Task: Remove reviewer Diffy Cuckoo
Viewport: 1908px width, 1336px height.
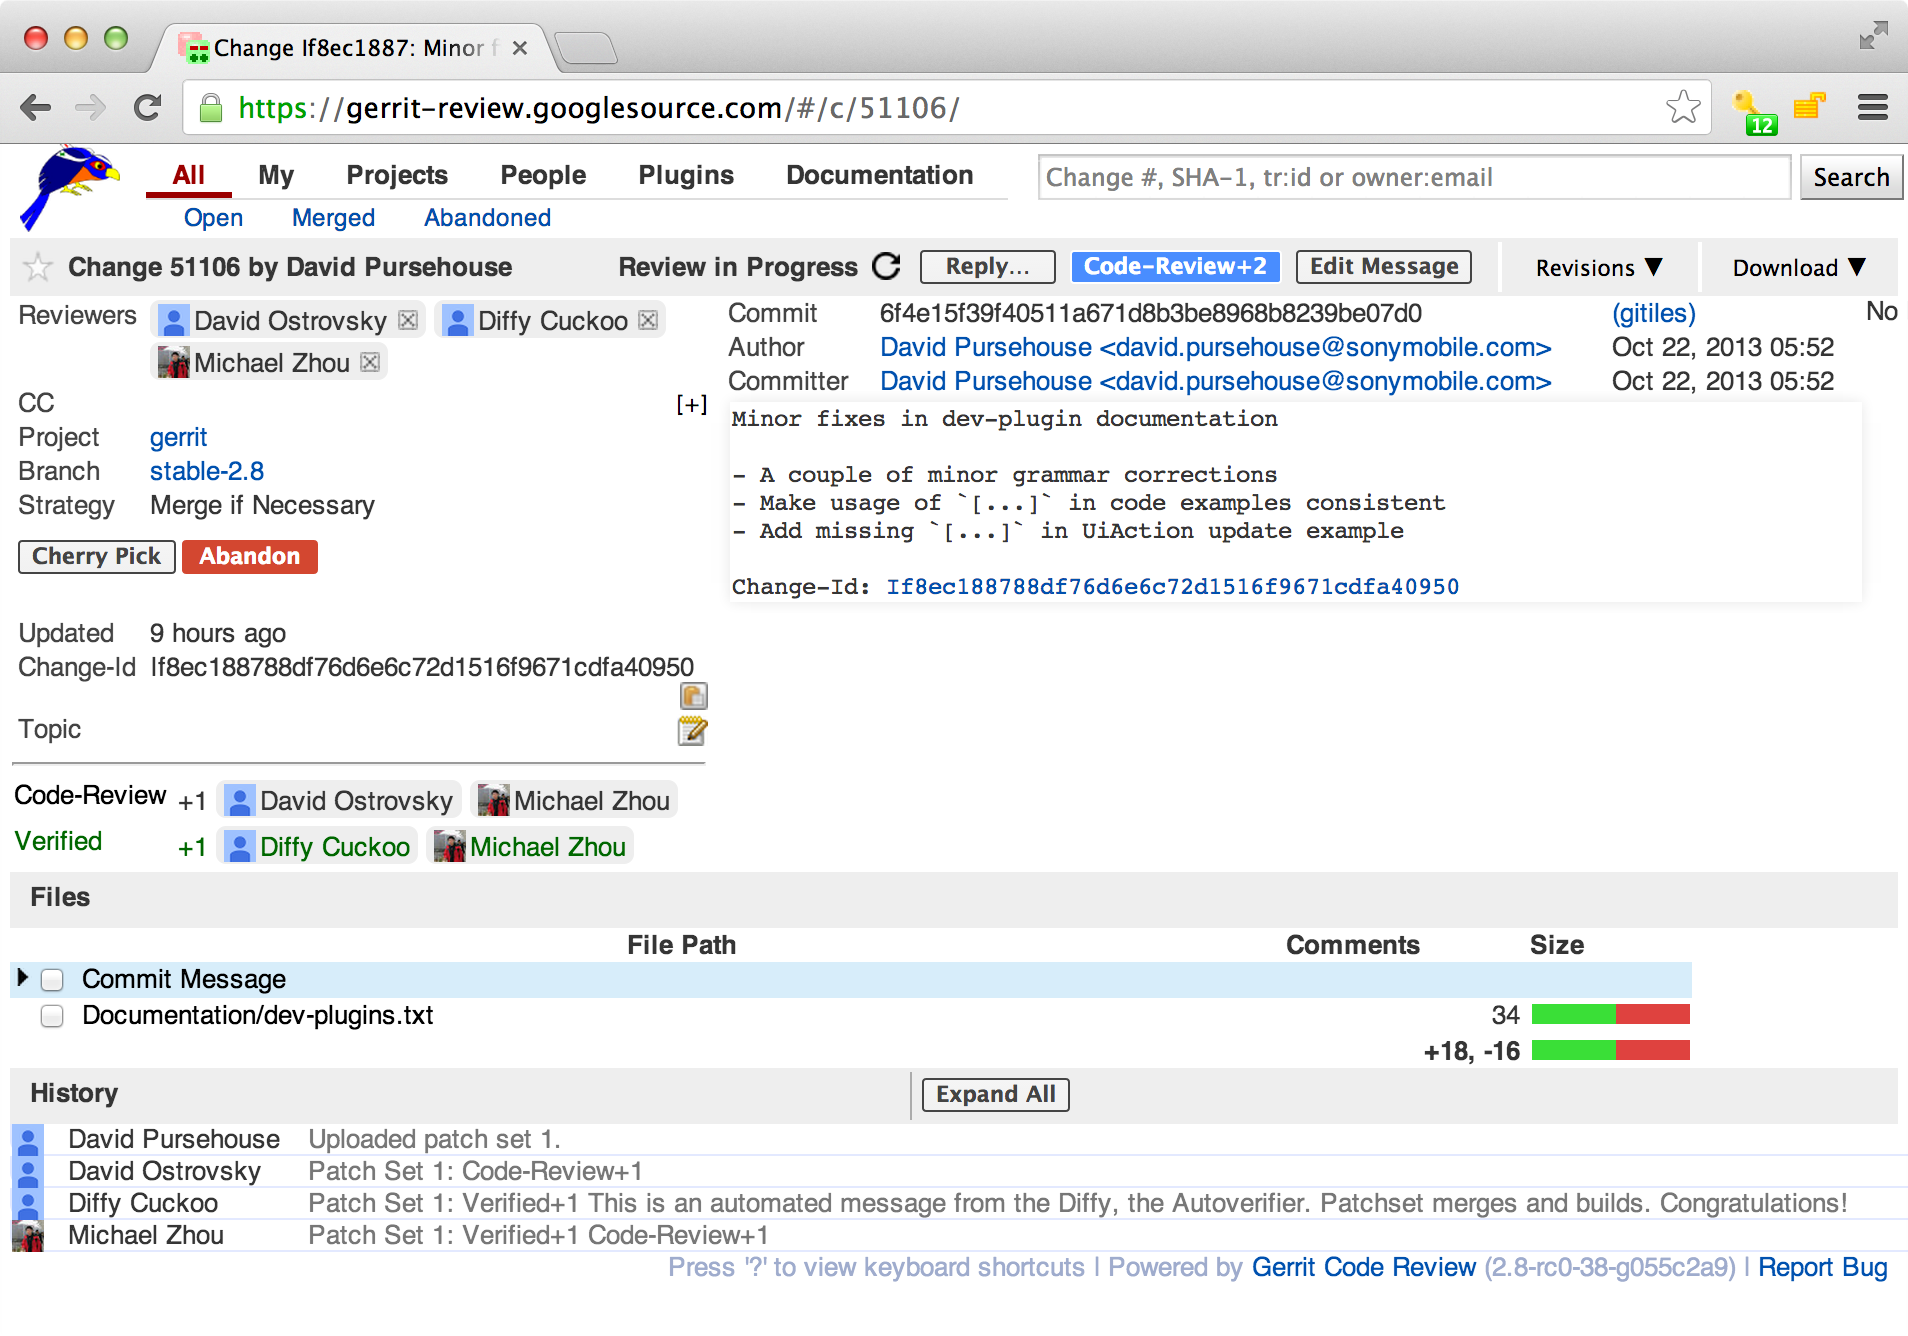Action: tap(648, 320)
